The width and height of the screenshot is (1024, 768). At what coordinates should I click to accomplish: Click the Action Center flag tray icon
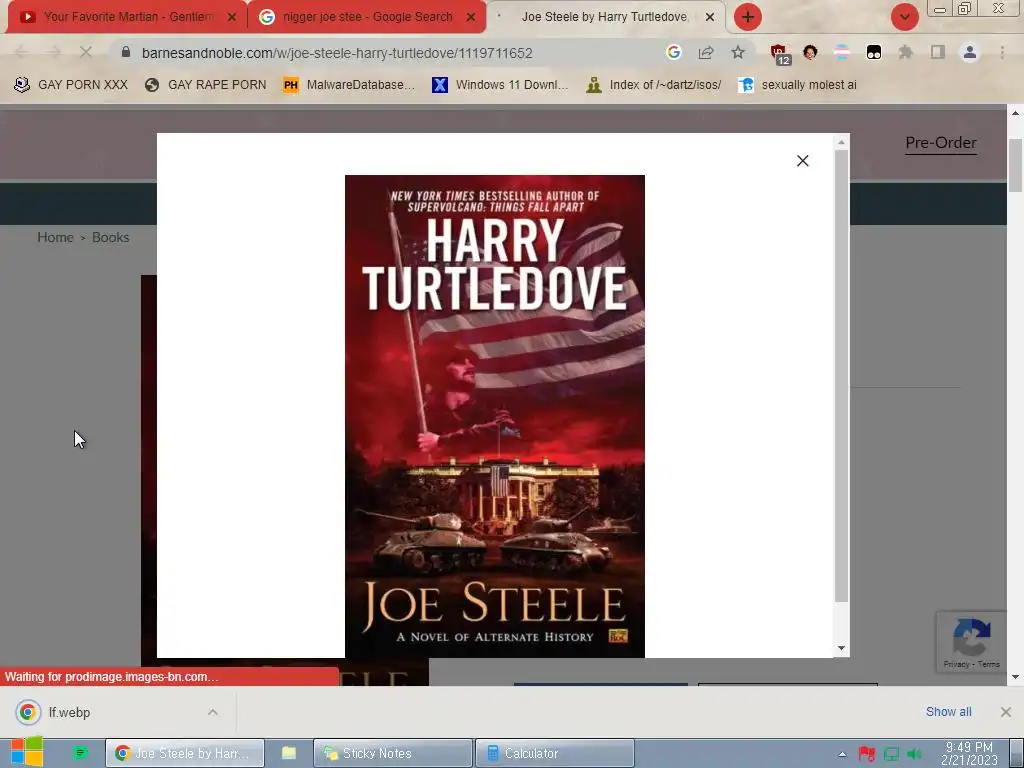point(867,754)
